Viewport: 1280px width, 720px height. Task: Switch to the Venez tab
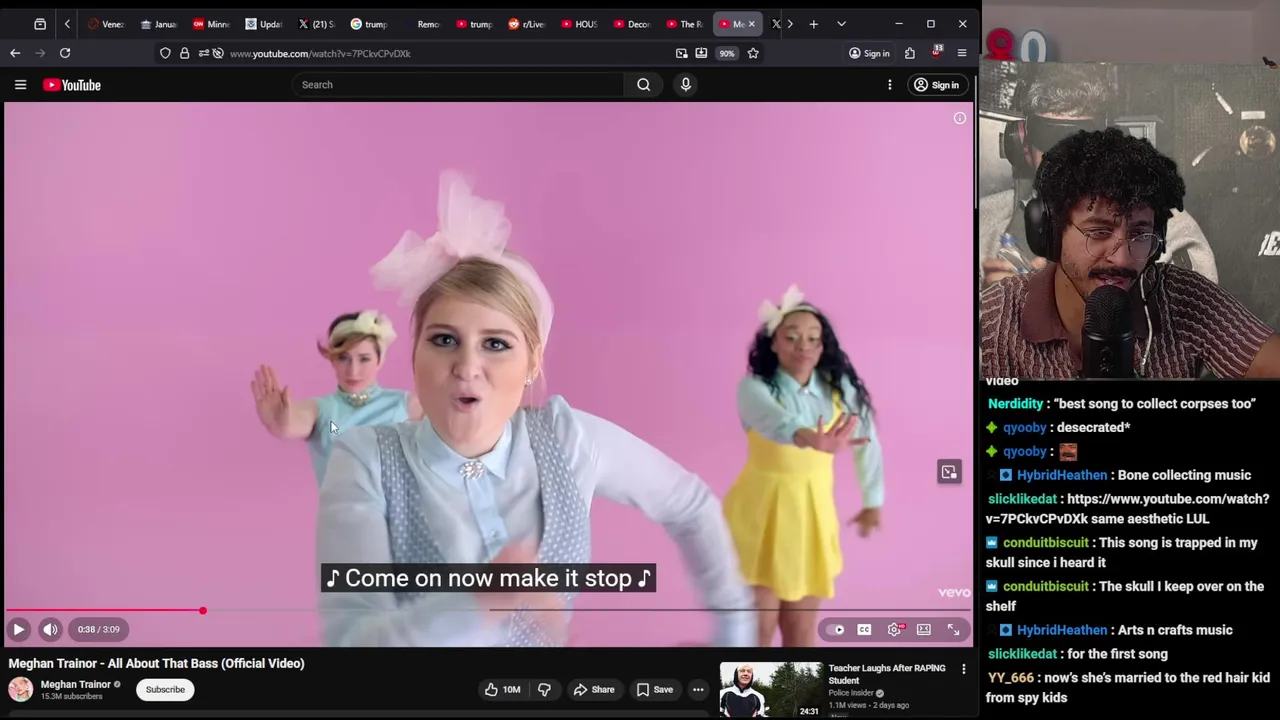pos(106,24)
